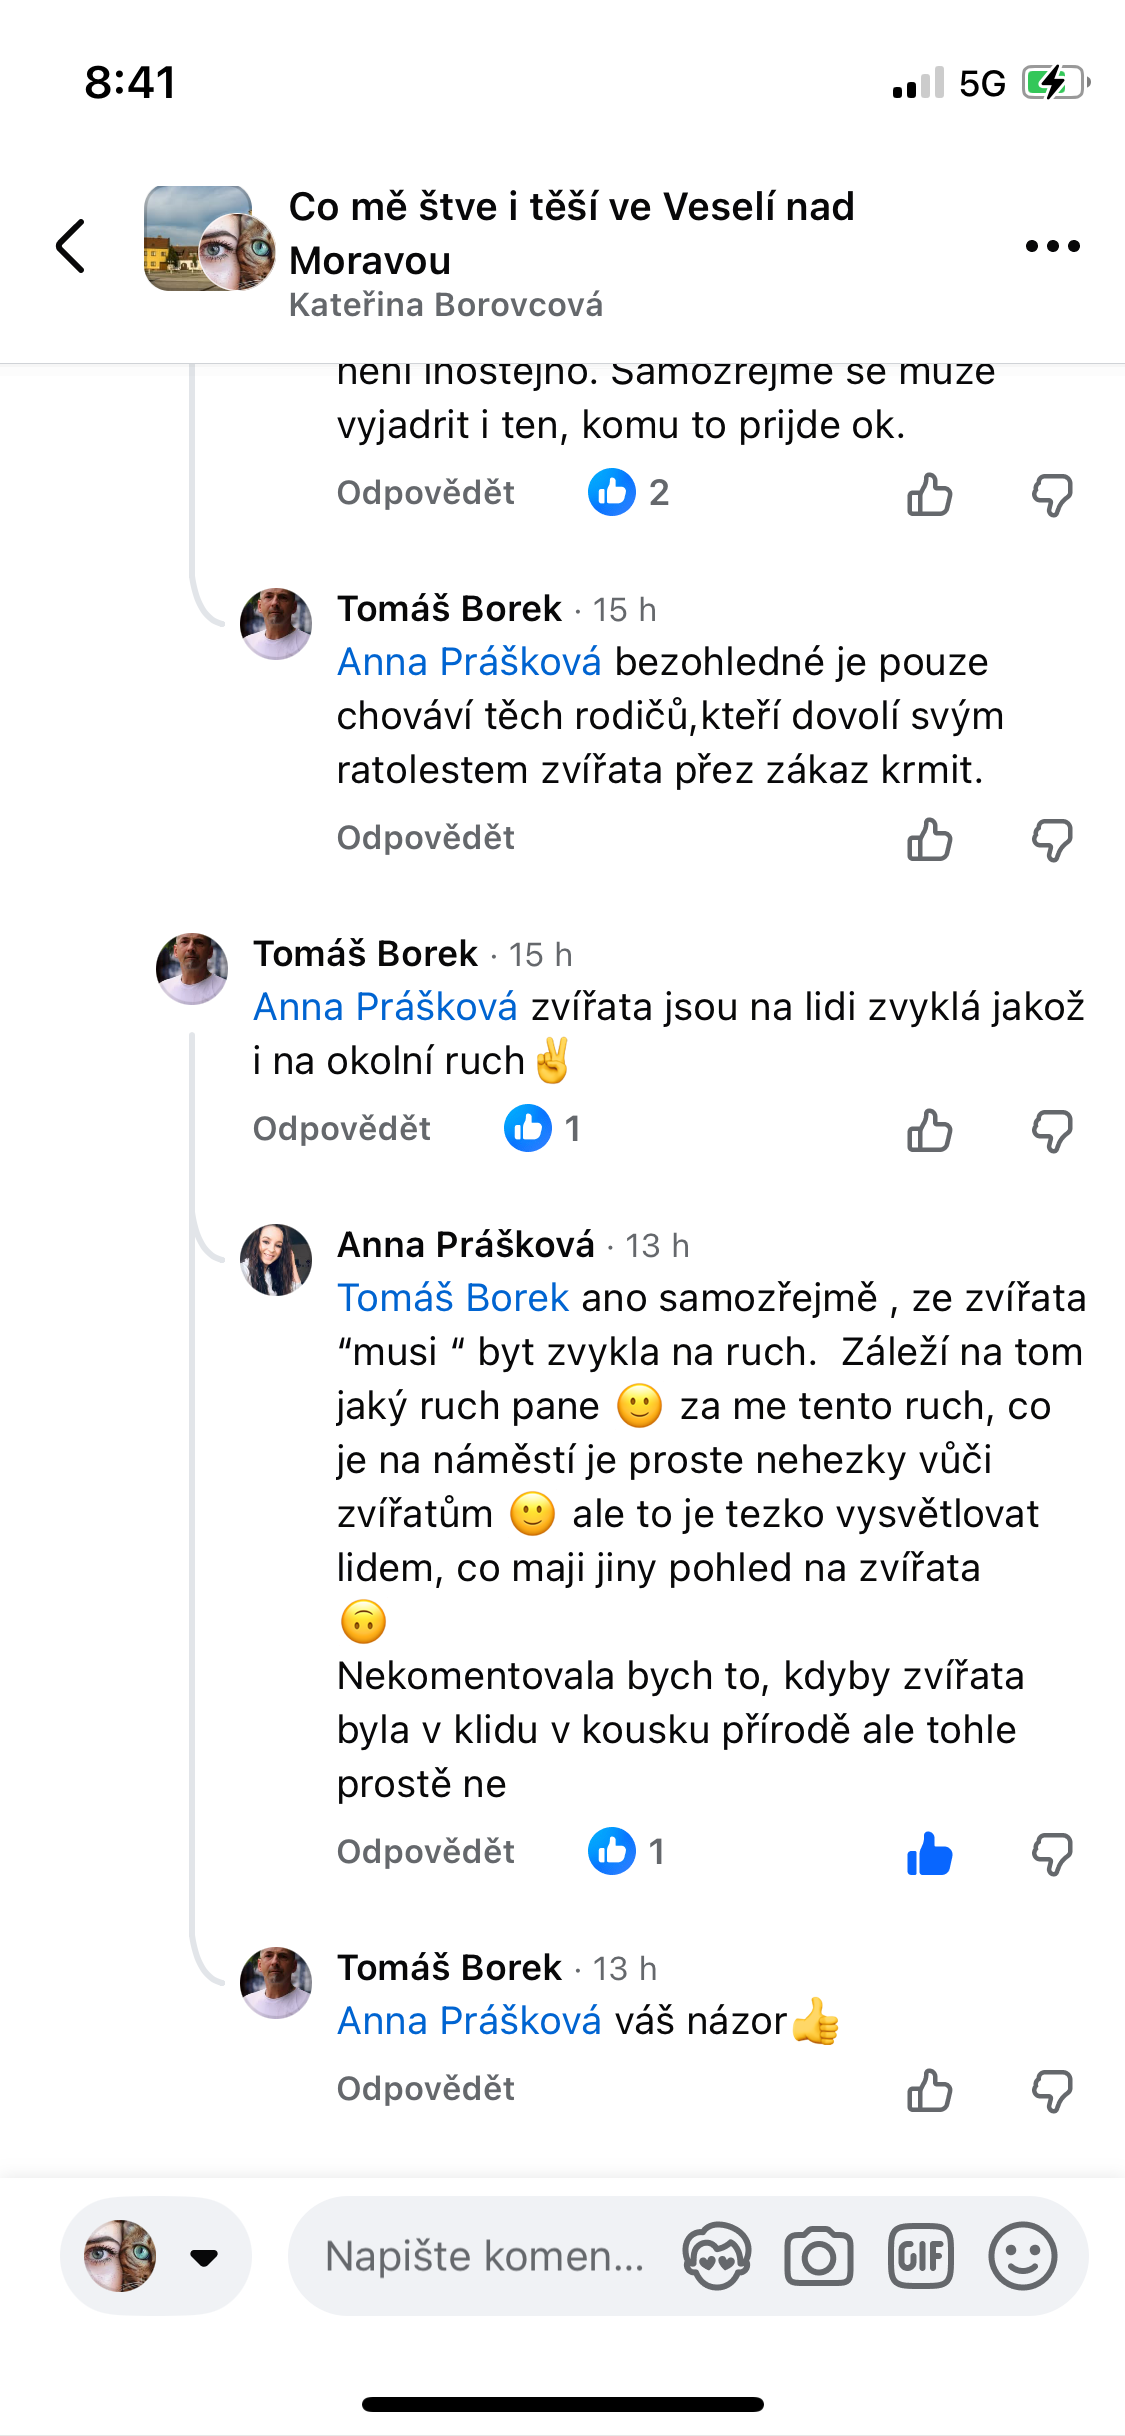Tap the back arrow in header

tap(70, 246)
